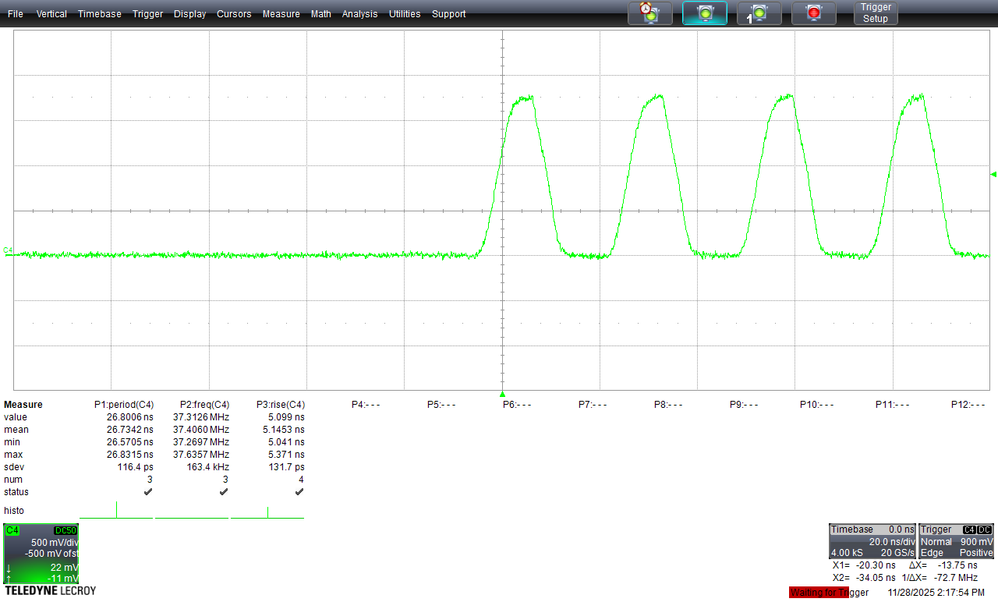
Task: Select the P2:freq(C4) column header
Action: tap(204, 405)
